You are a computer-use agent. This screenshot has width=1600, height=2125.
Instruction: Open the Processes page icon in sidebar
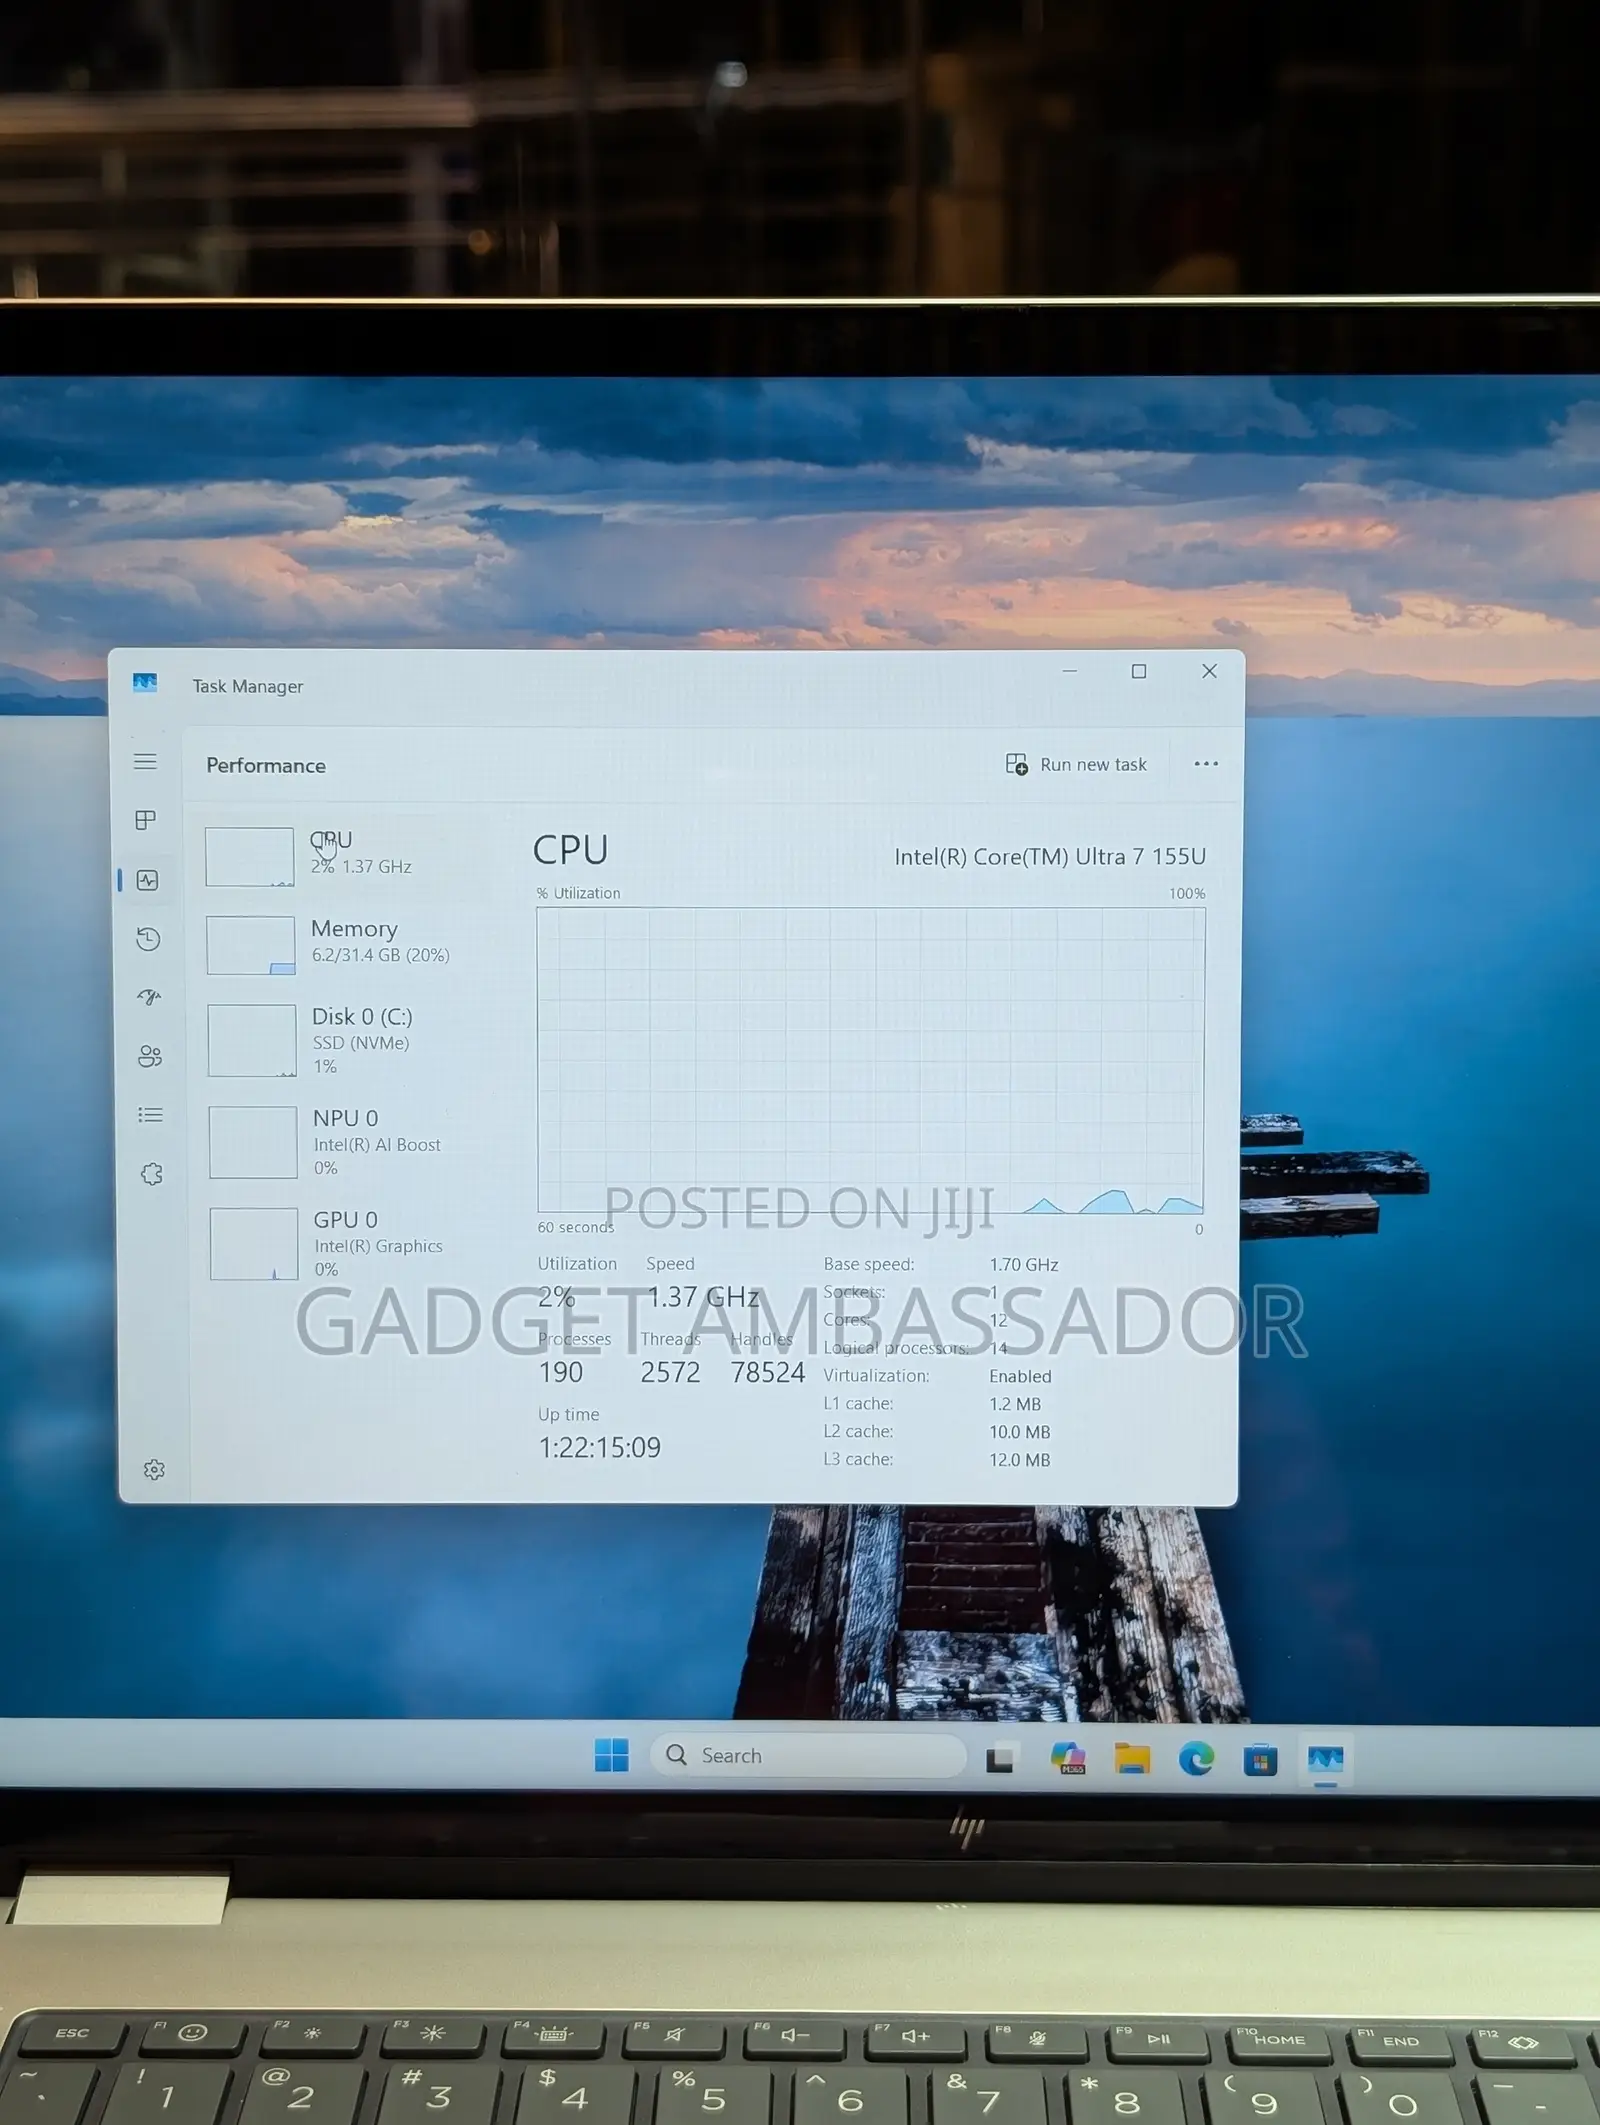(146, 820)
